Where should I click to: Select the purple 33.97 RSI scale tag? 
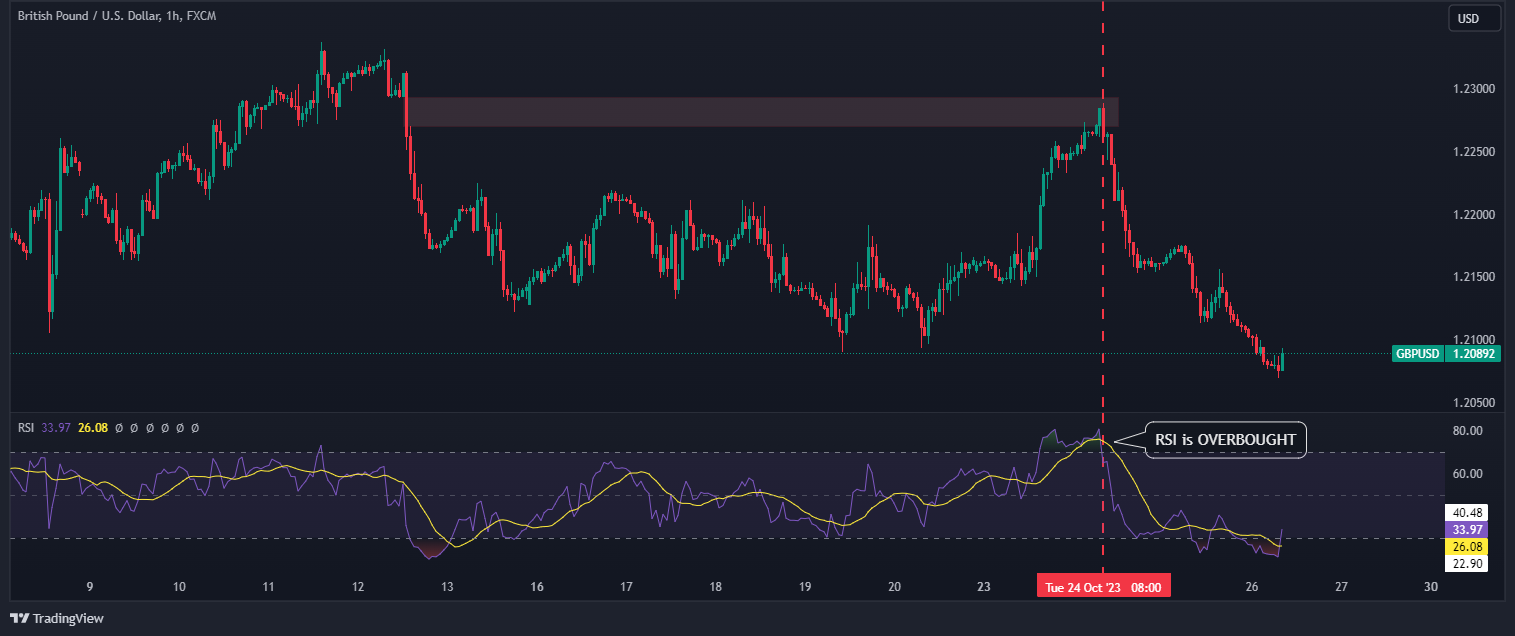[1467, 529]
